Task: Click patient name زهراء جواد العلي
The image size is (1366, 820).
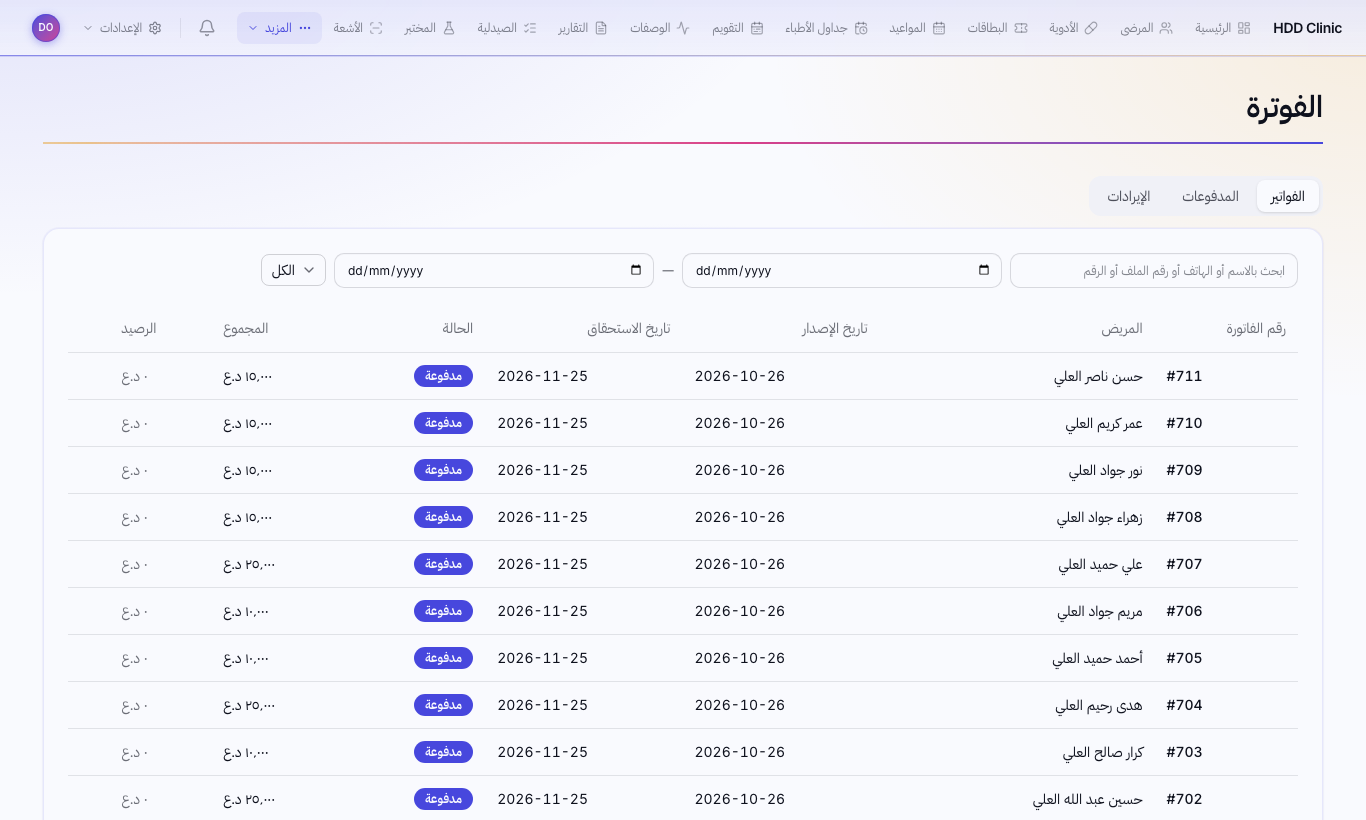Action: point(1100,518)
